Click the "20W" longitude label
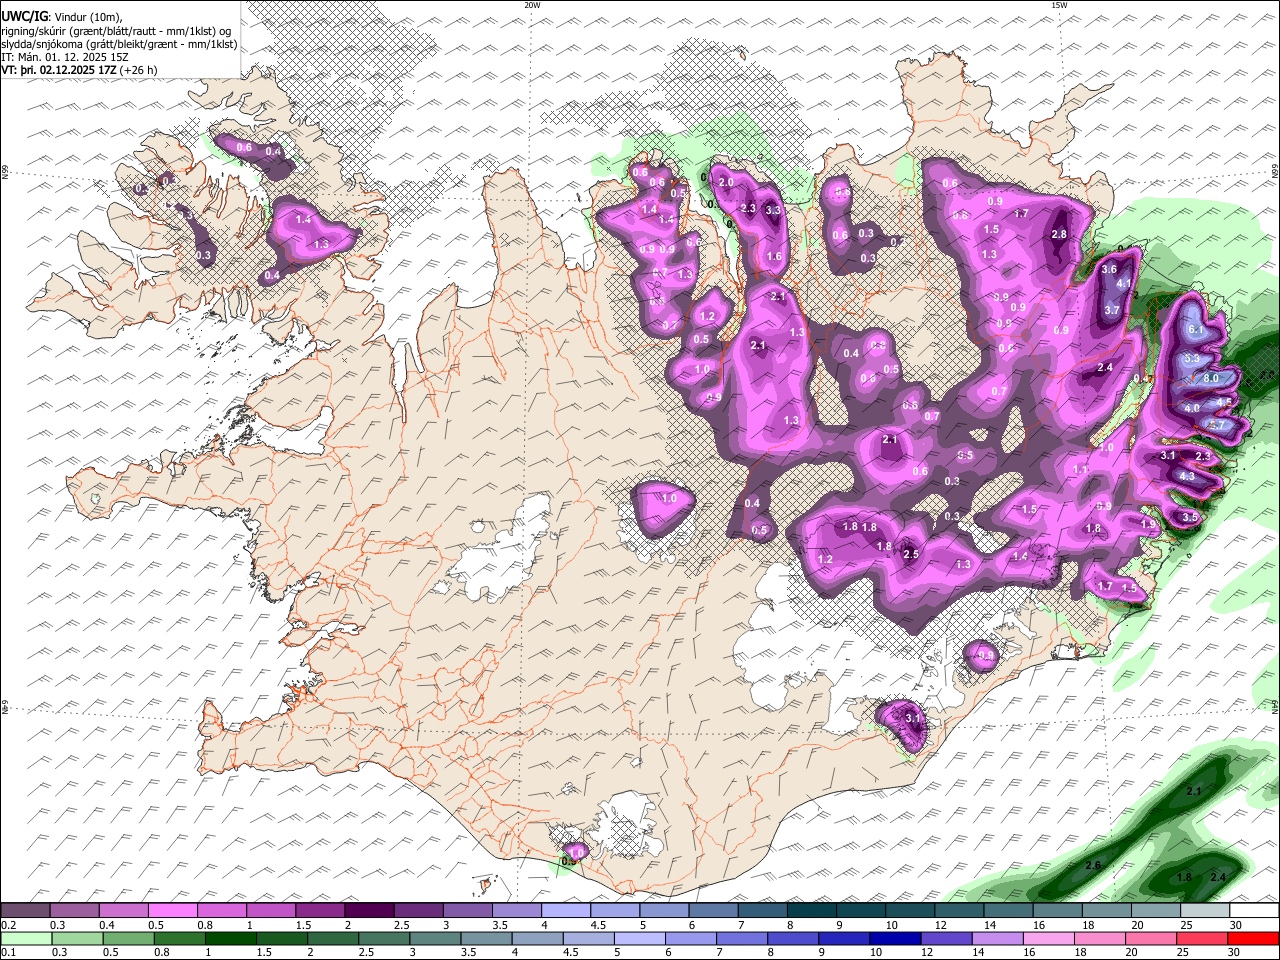 click(x=532, y=4)
